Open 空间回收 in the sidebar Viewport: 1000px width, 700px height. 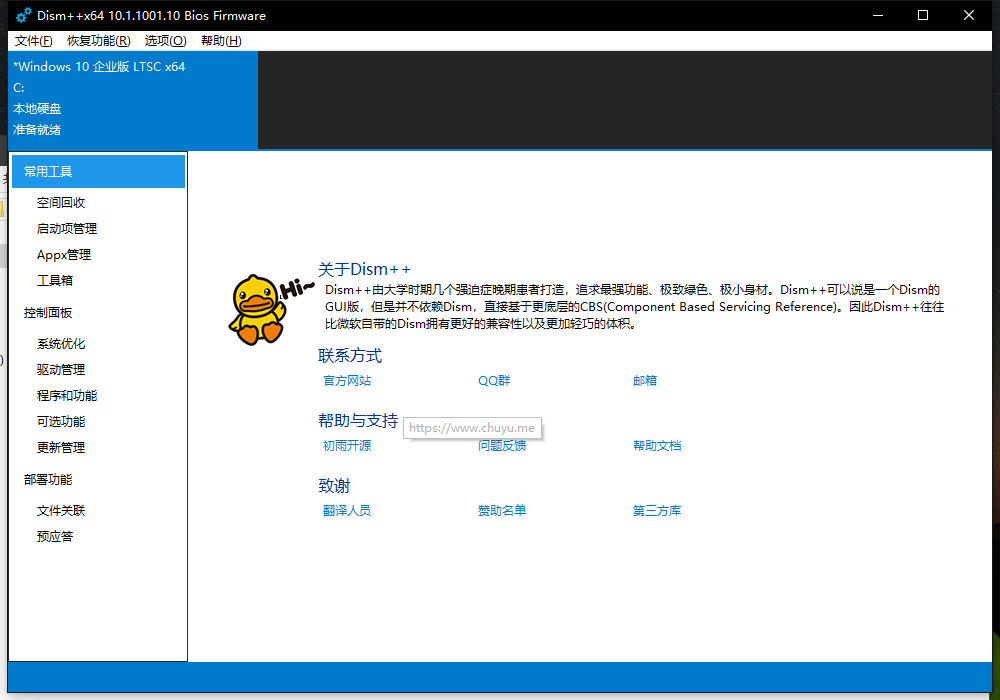pos(61,203)
